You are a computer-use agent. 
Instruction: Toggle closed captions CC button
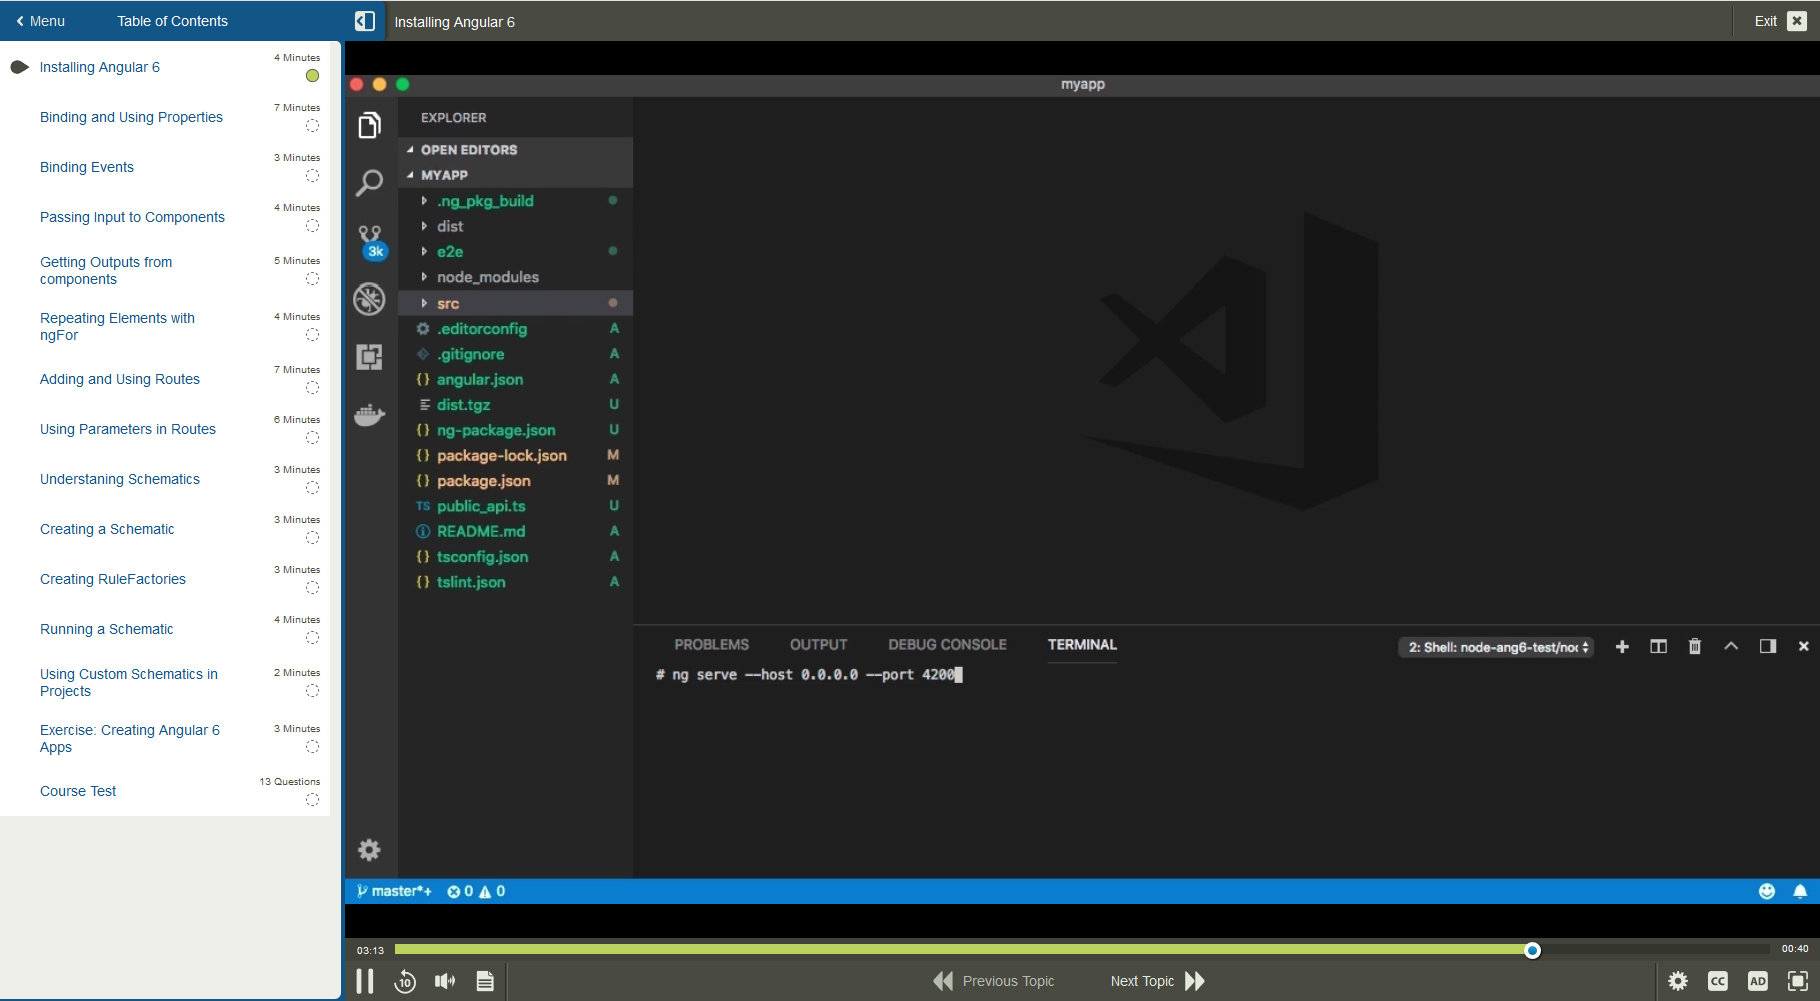pos(1718,982)
